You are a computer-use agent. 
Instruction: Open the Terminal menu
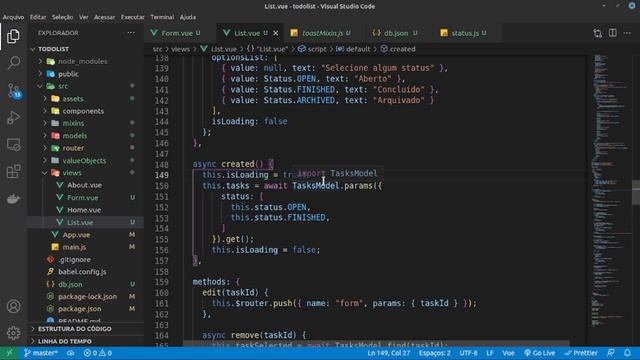(x=162, y=17)
